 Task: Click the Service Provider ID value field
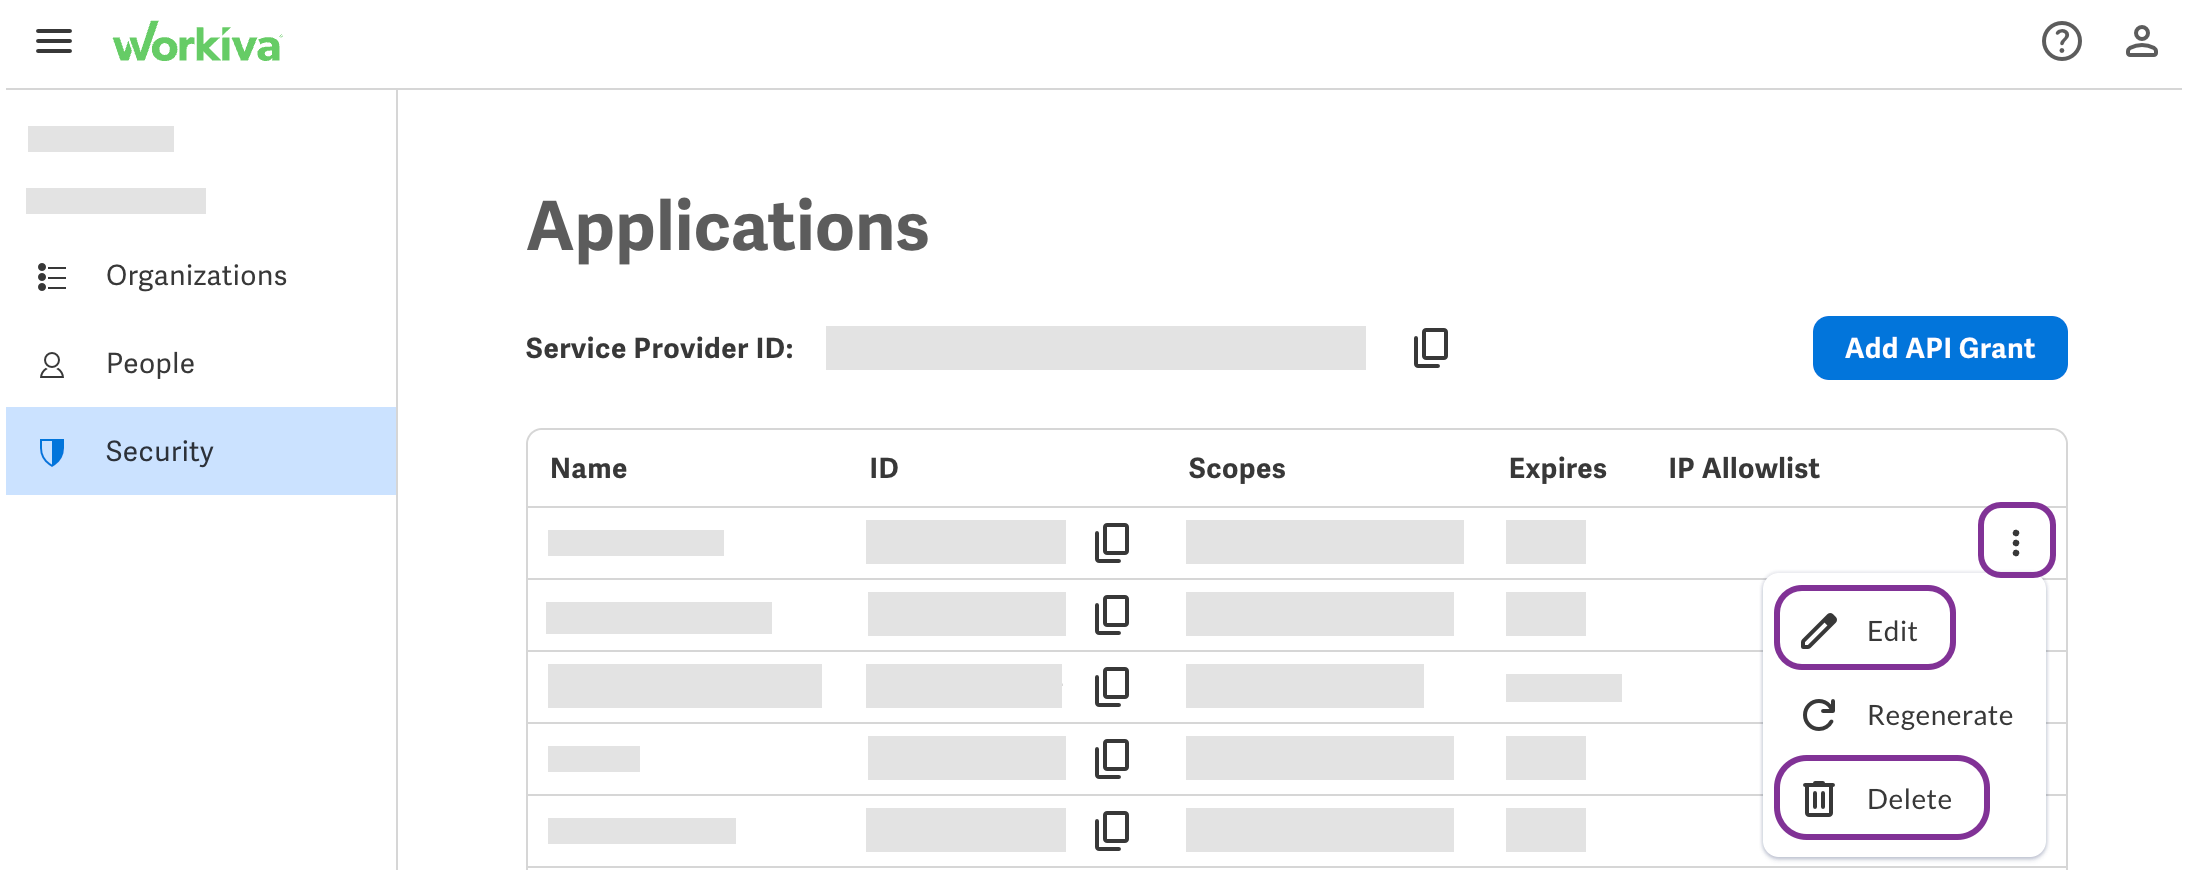(x=1095, y=348)
